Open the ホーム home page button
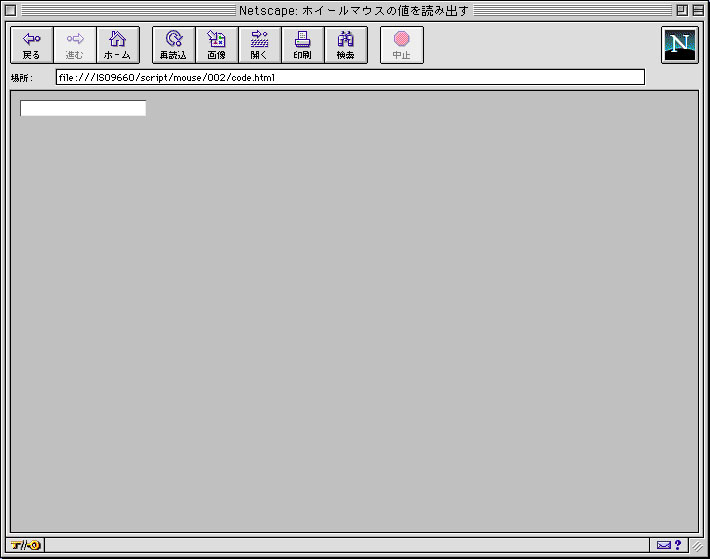 (118, 45)
